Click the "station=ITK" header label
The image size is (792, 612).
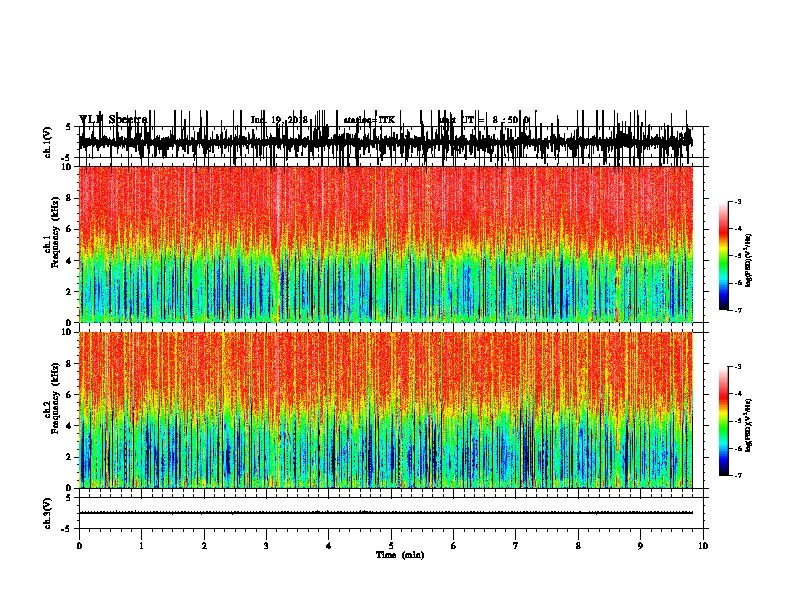[x=369, y=120]
